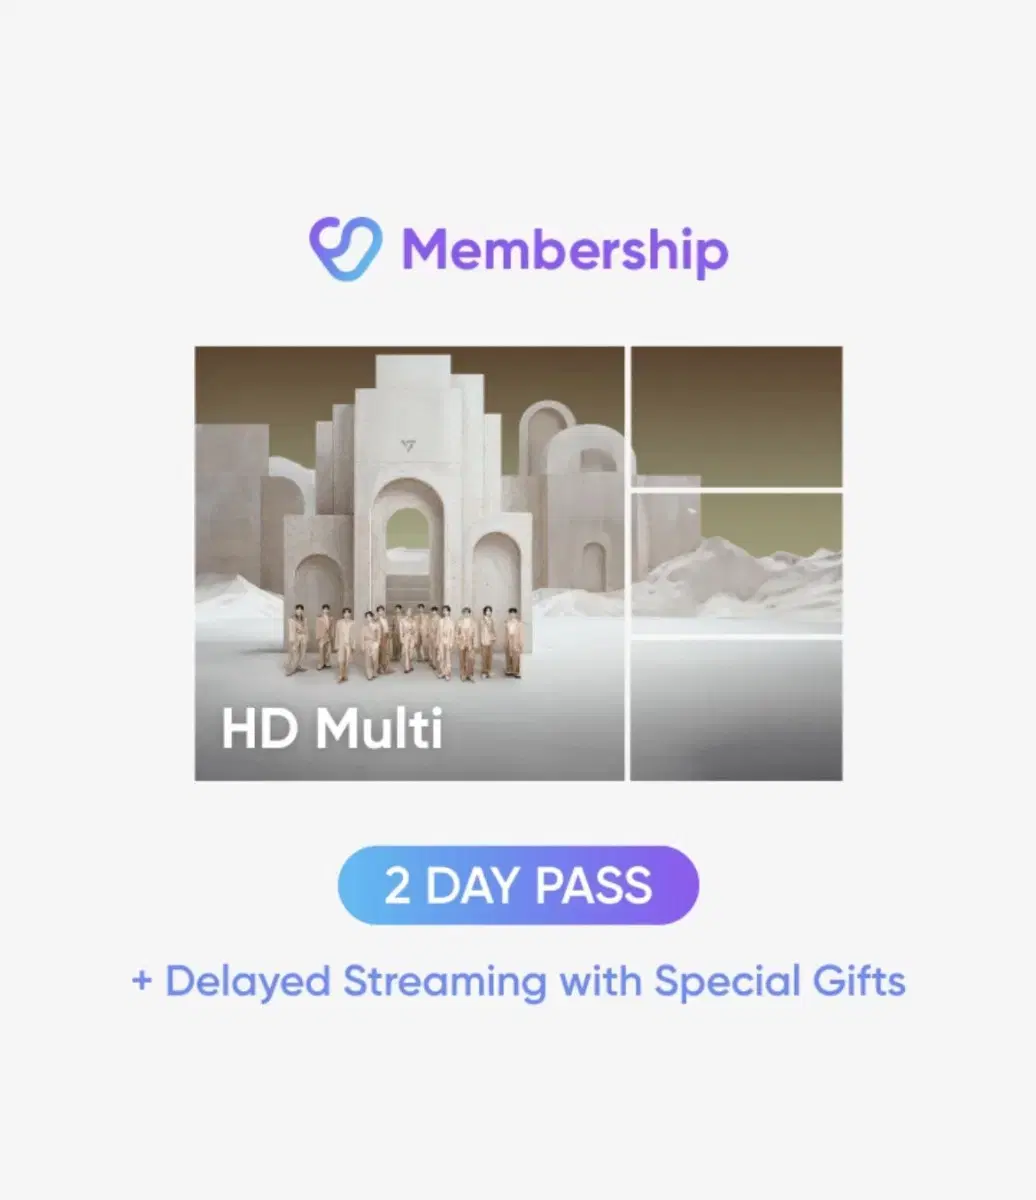This screenshot has height=1200, width=1036.
Task: Open the large HD Multi main view
Action: (409, 563)
